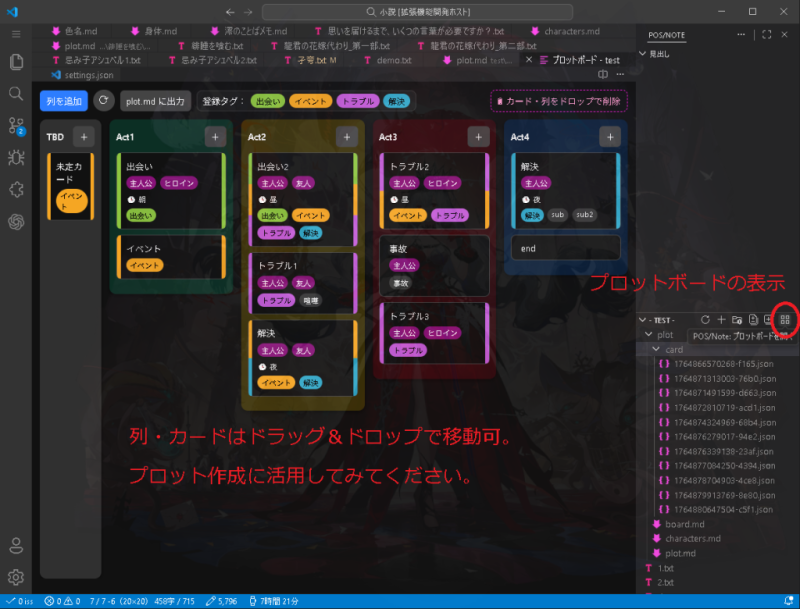Image resolution: width=800 pixels, height=609 pixels.
Task: Open the plot board grid icon in TEST panel
Action: click(x=786, y=320)
